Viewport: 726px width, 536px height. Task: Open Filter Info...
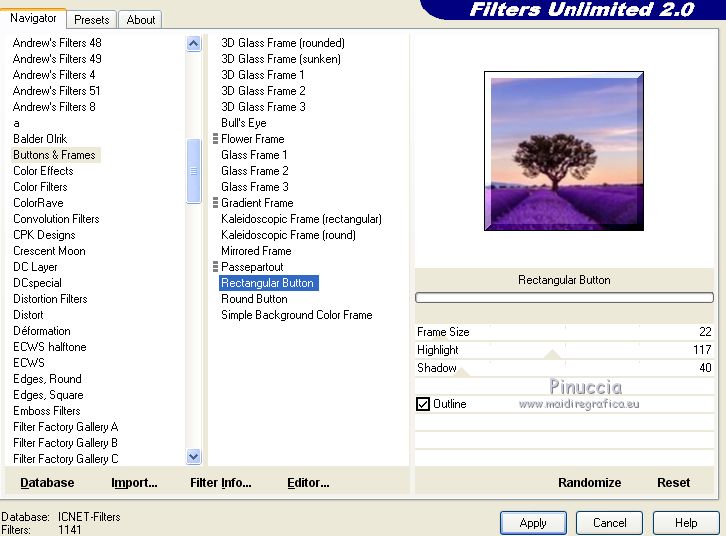click(220, 482)
